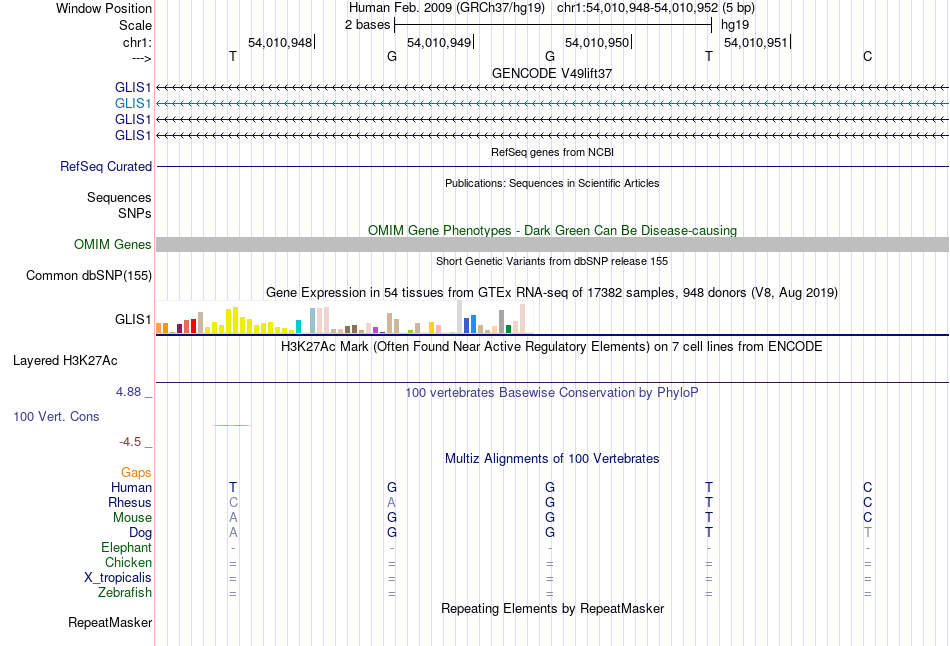
Task: Open the GENCODE V49lift37 track title
Action: pyautogui.click(x=552, y=73)
